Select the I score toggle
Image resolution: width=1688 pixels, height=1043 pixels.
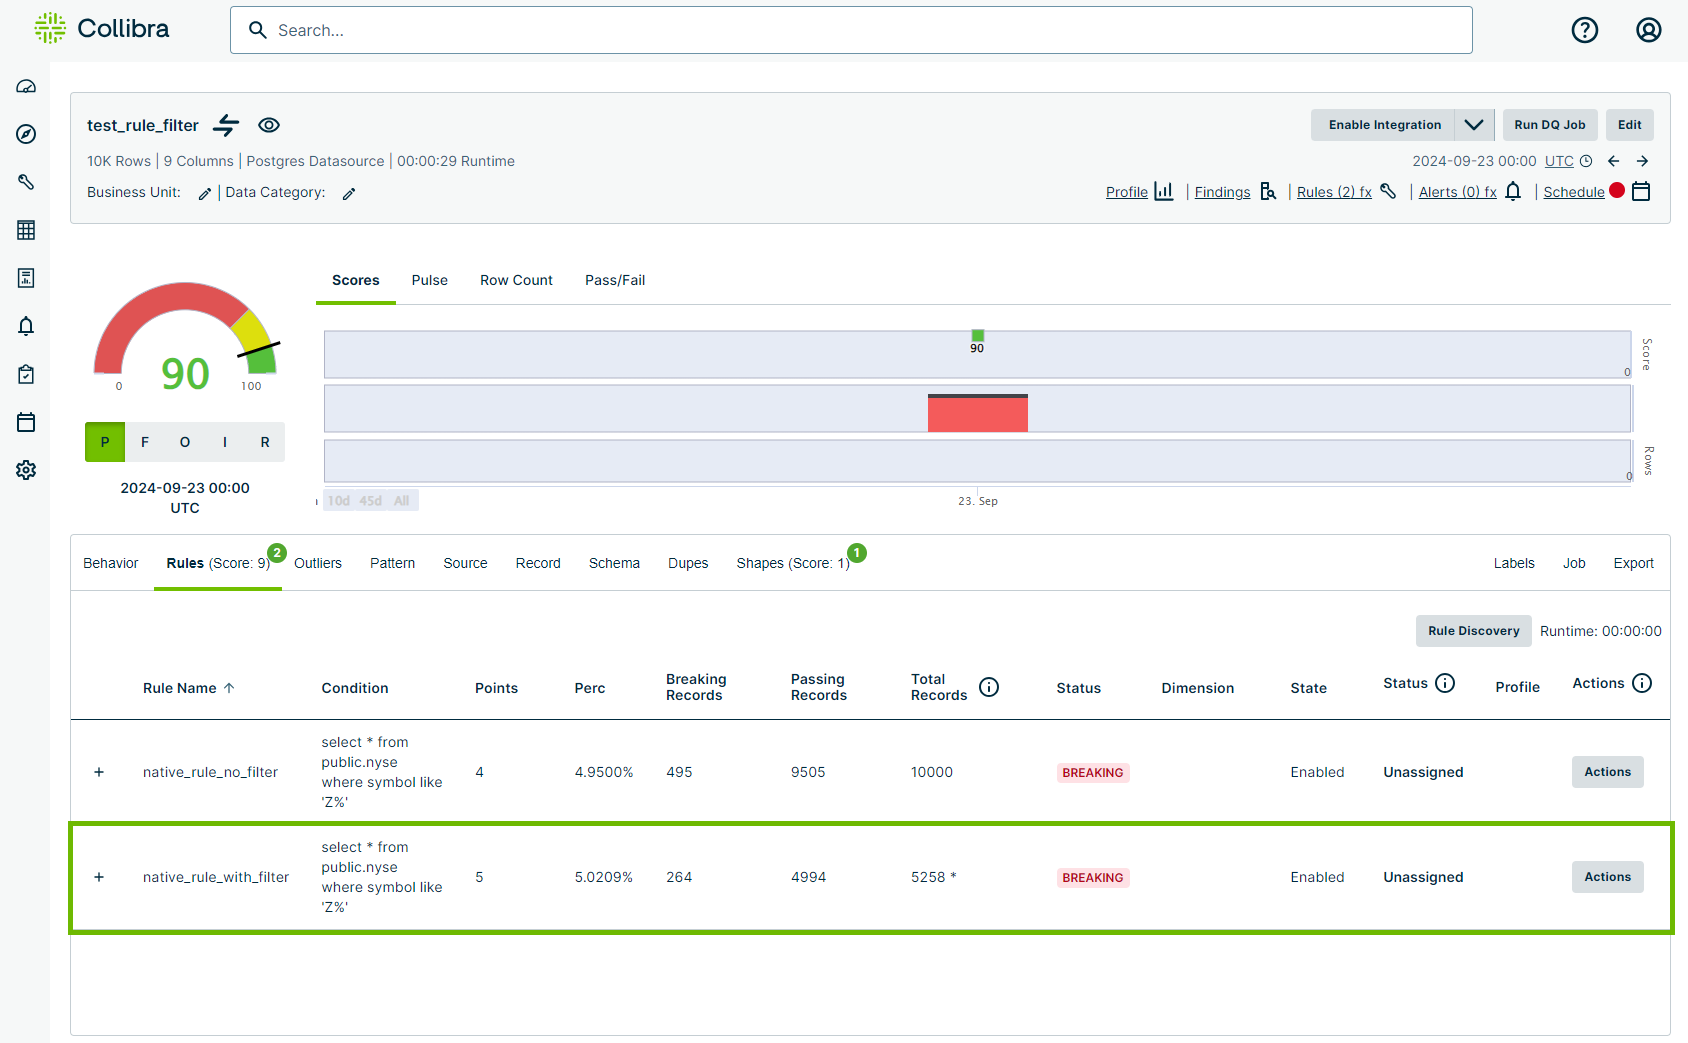(225, 442)
